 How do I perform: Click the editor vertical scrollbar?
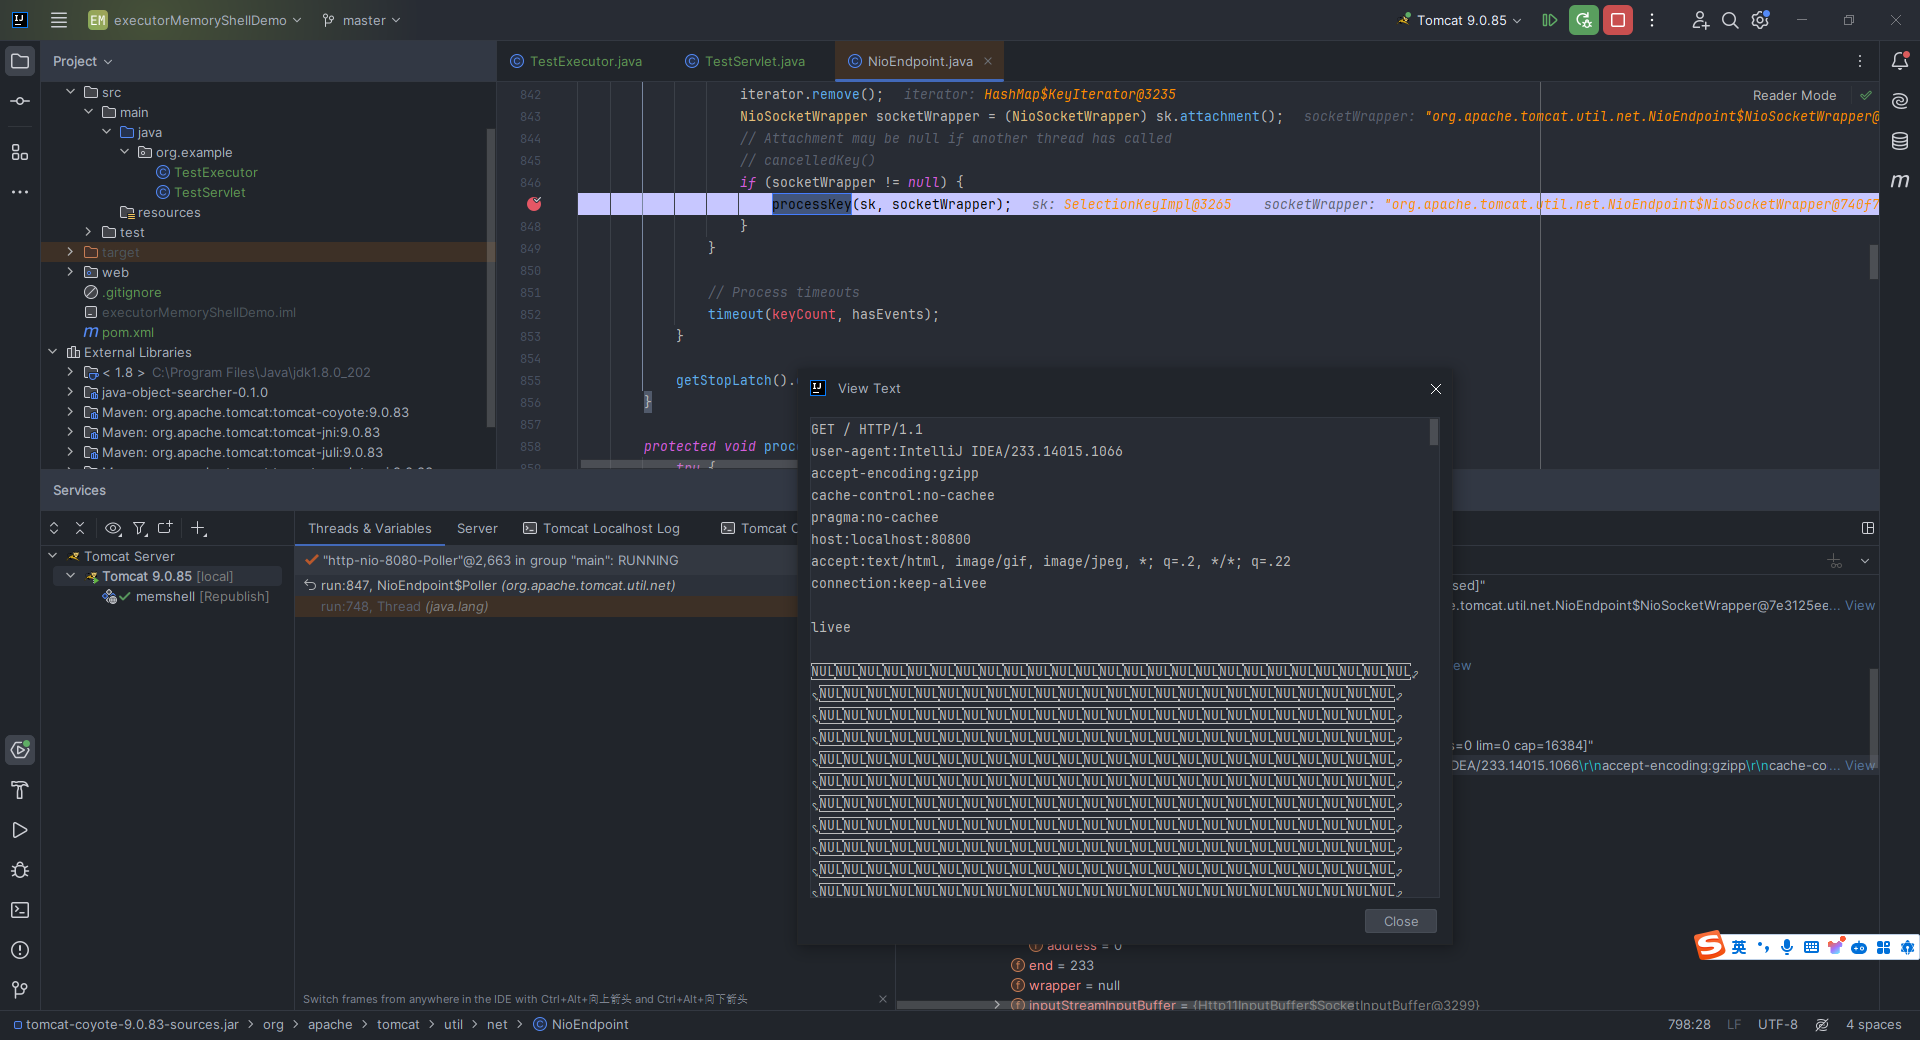point(1873,262)
